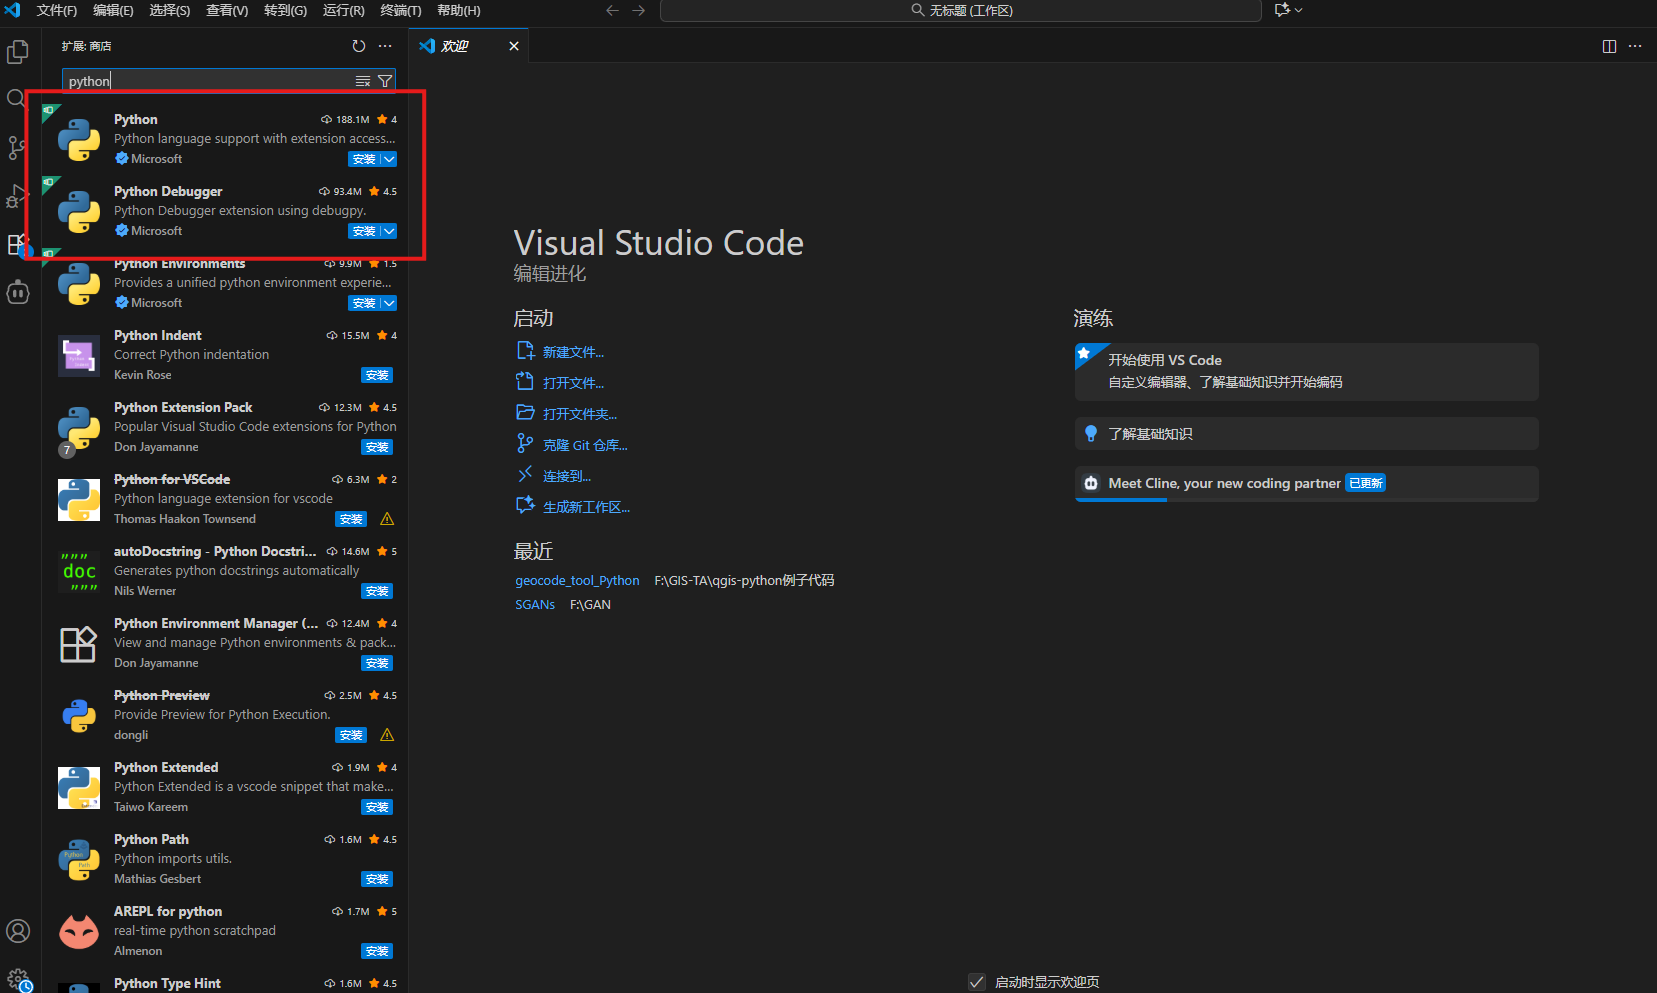Click the Python extension logo
The width and height of the screenshot is (1657, 993).
[x=79, y=139]
